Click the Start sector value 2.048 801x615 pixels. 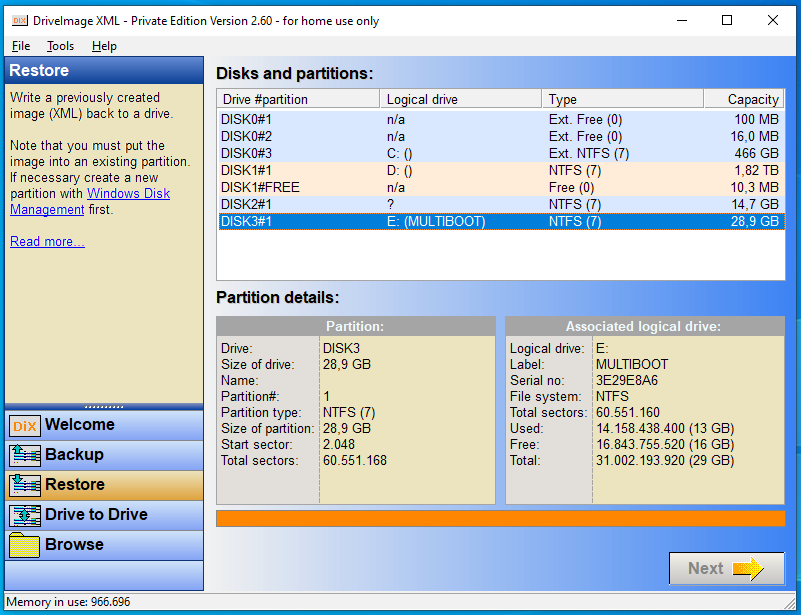coord(339,444)
